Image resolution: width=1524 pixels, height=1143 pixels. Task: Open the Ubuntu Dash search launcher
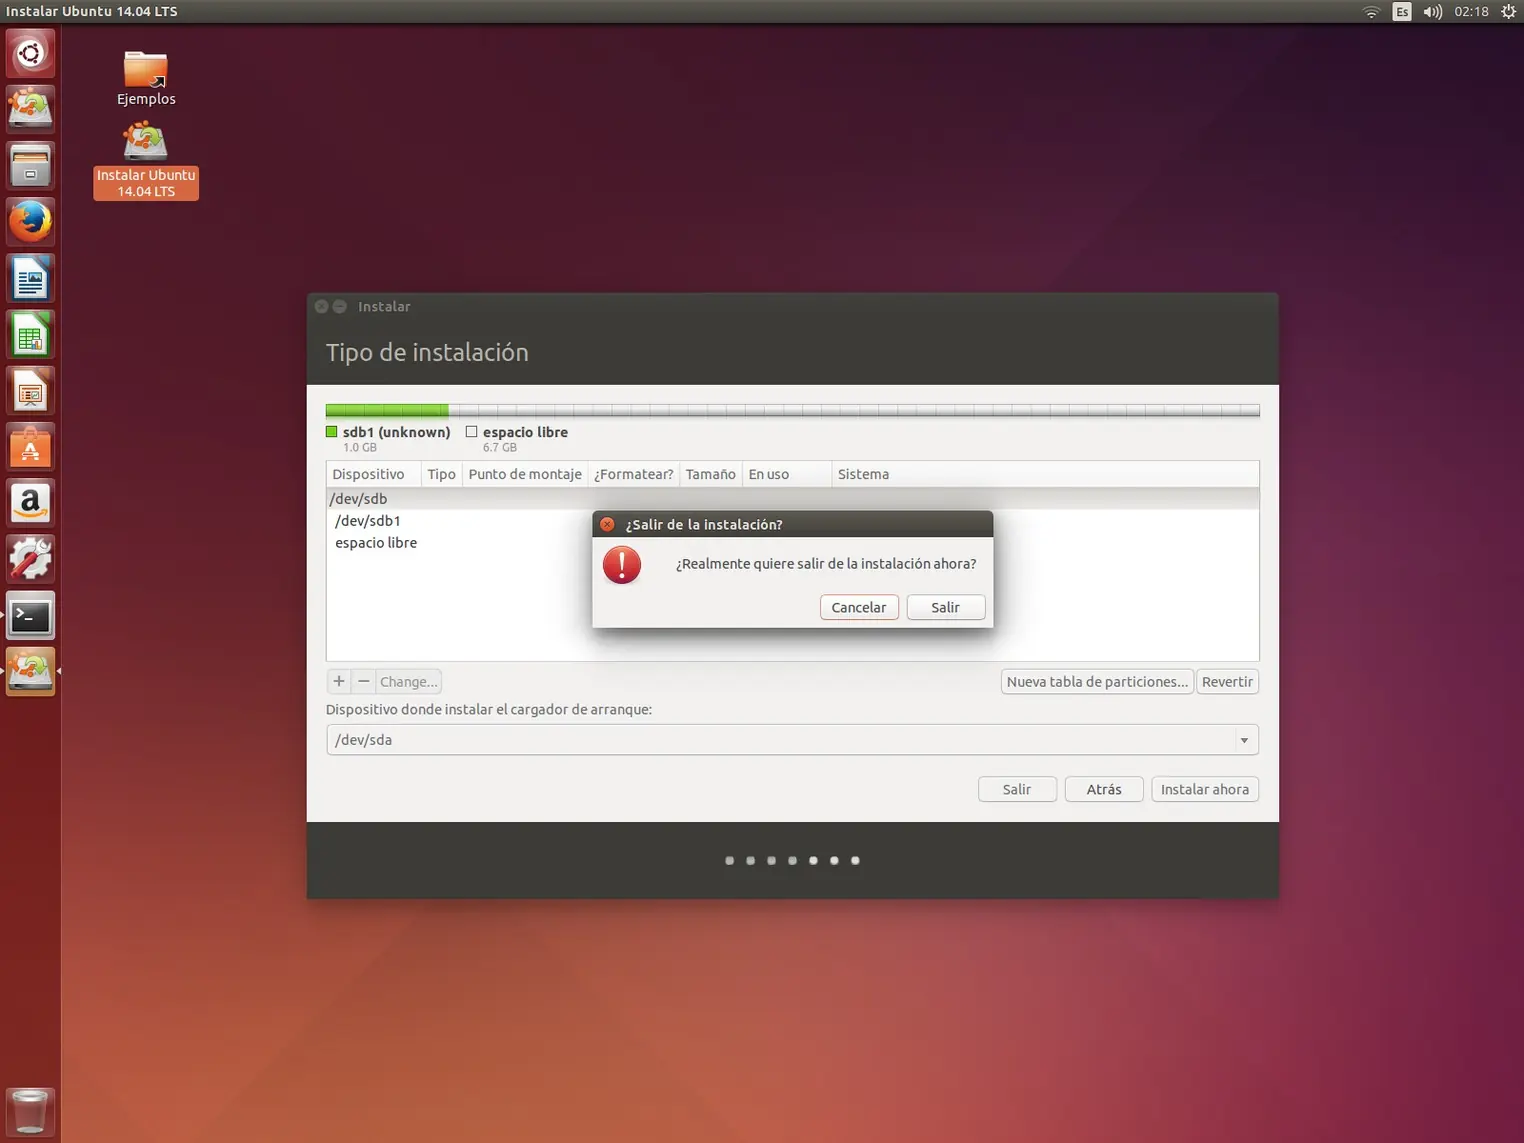coord(30,53)
